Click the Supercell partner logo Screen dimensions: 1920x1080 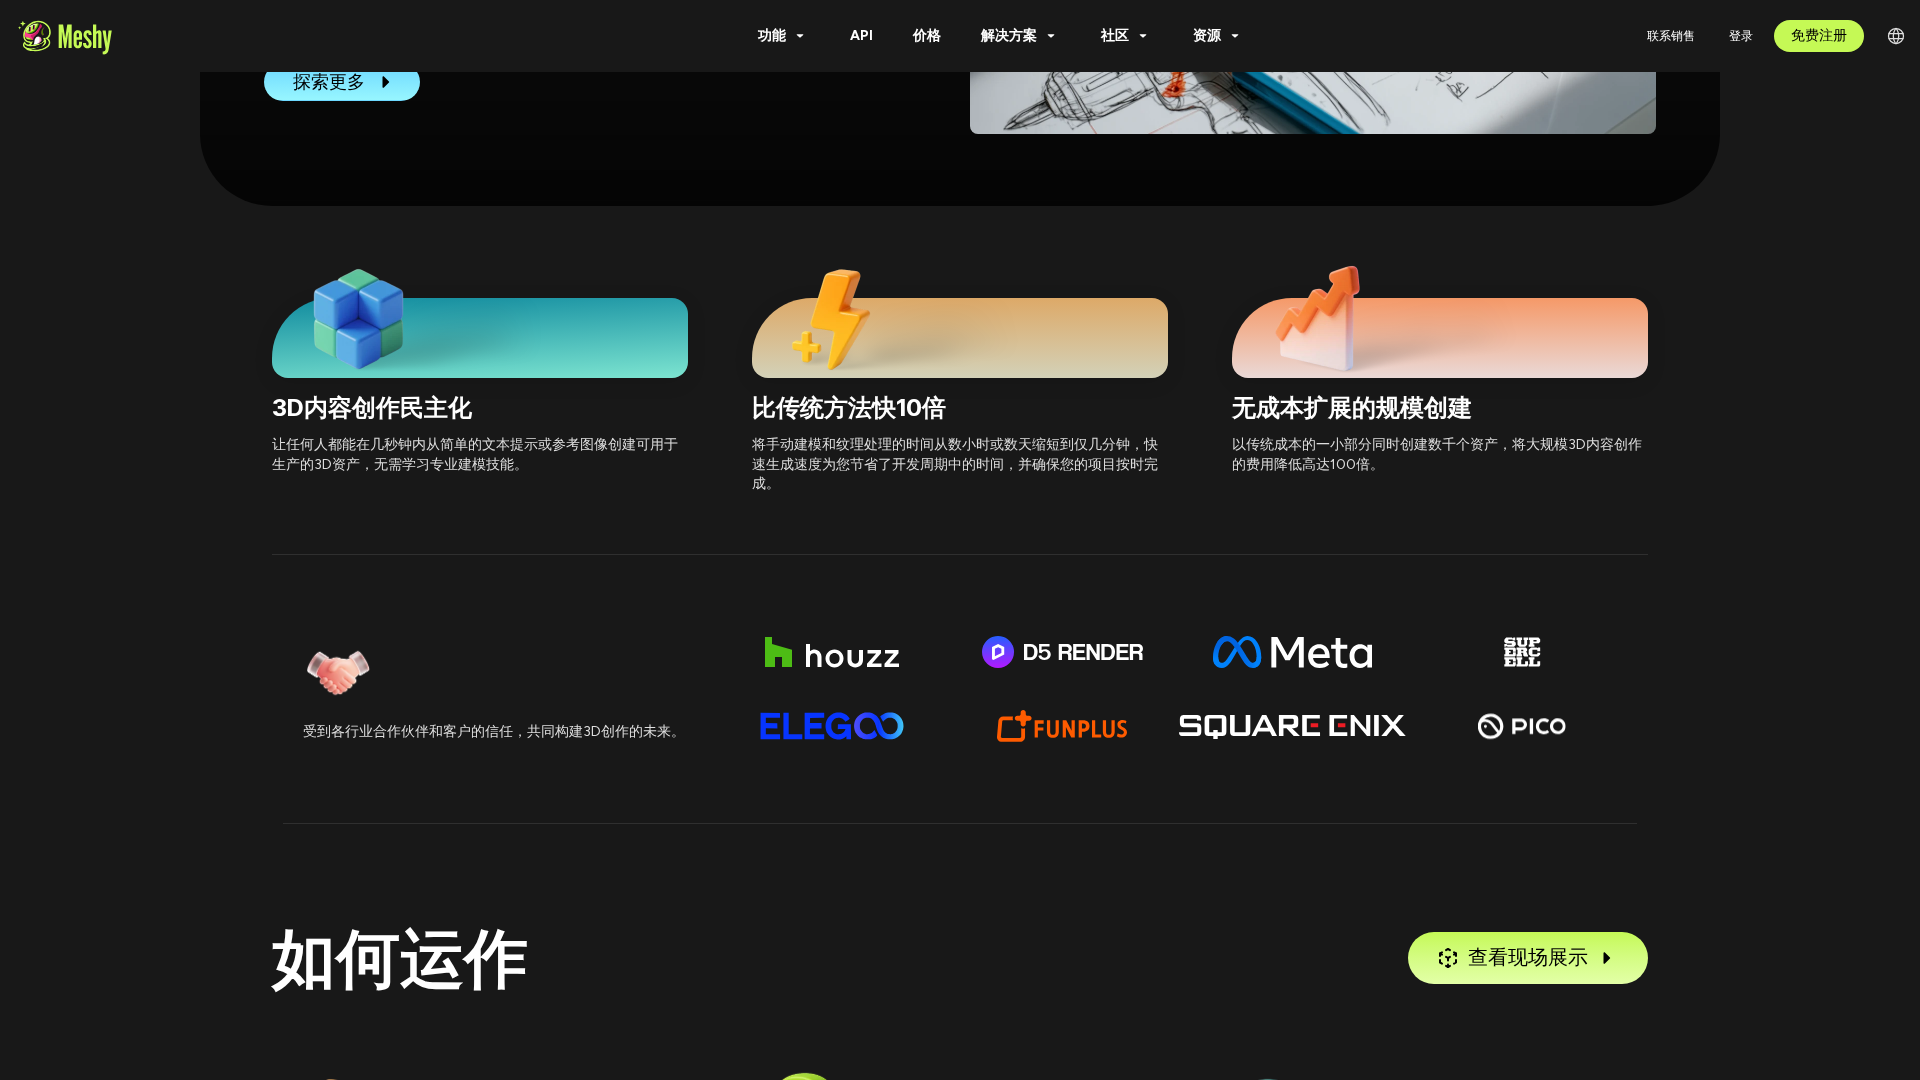pos(1521,652)
